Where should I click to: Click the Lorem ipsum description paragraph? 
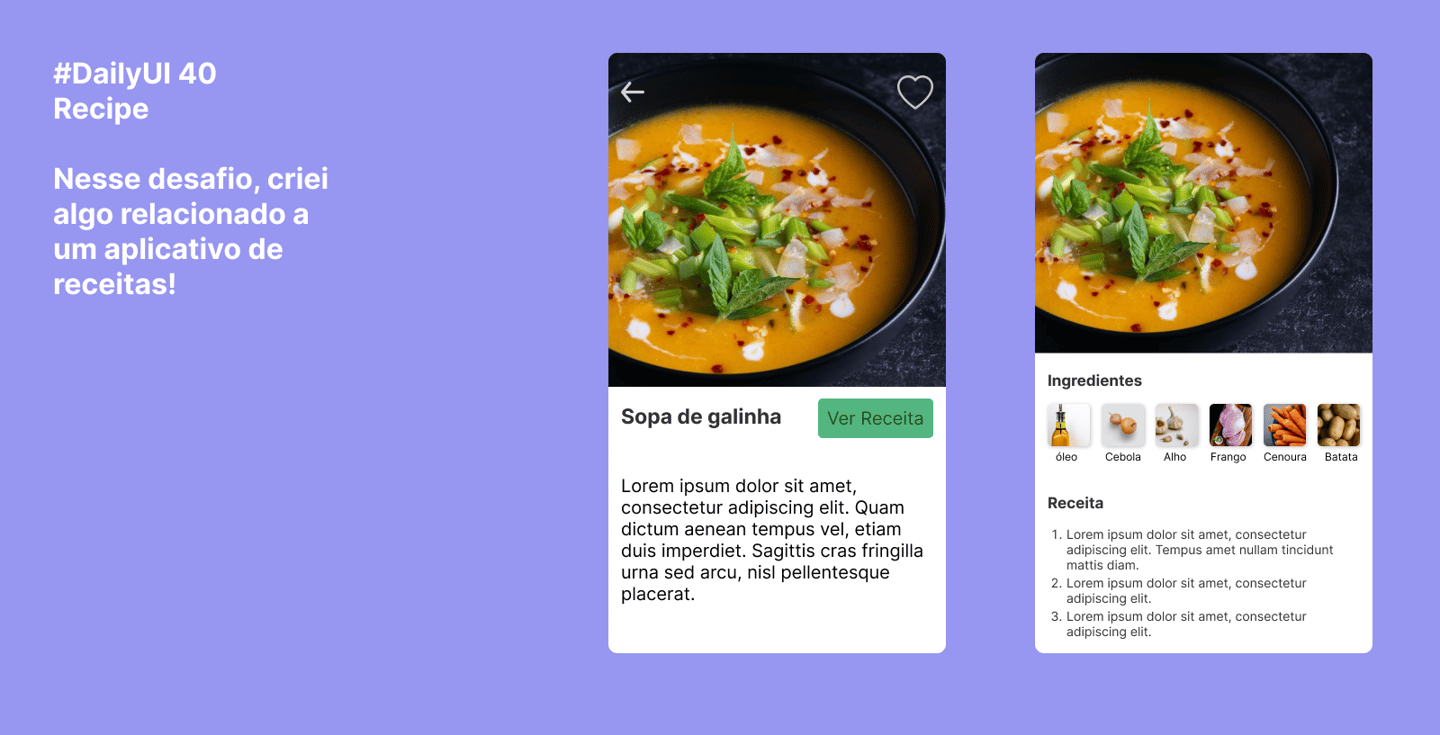point(772,540)
